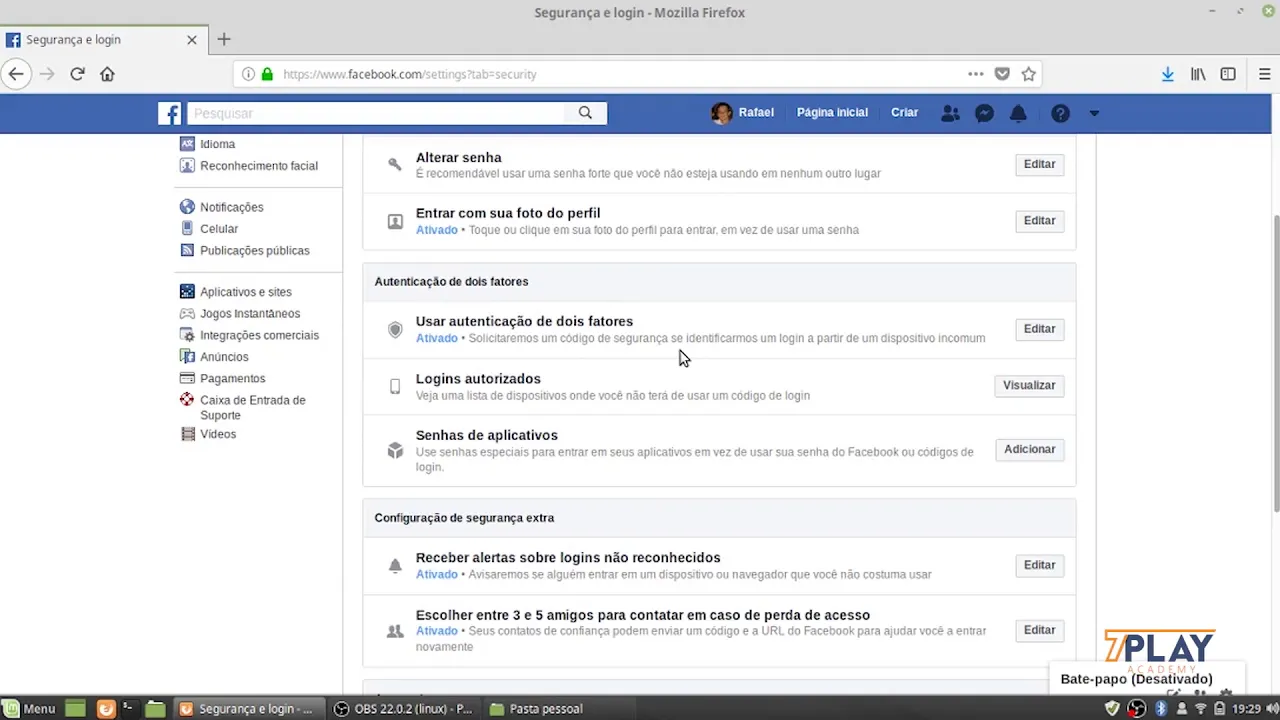Click Editar for Alterar senha
Screen dimensions: 1280x720
coord(1039,164)
